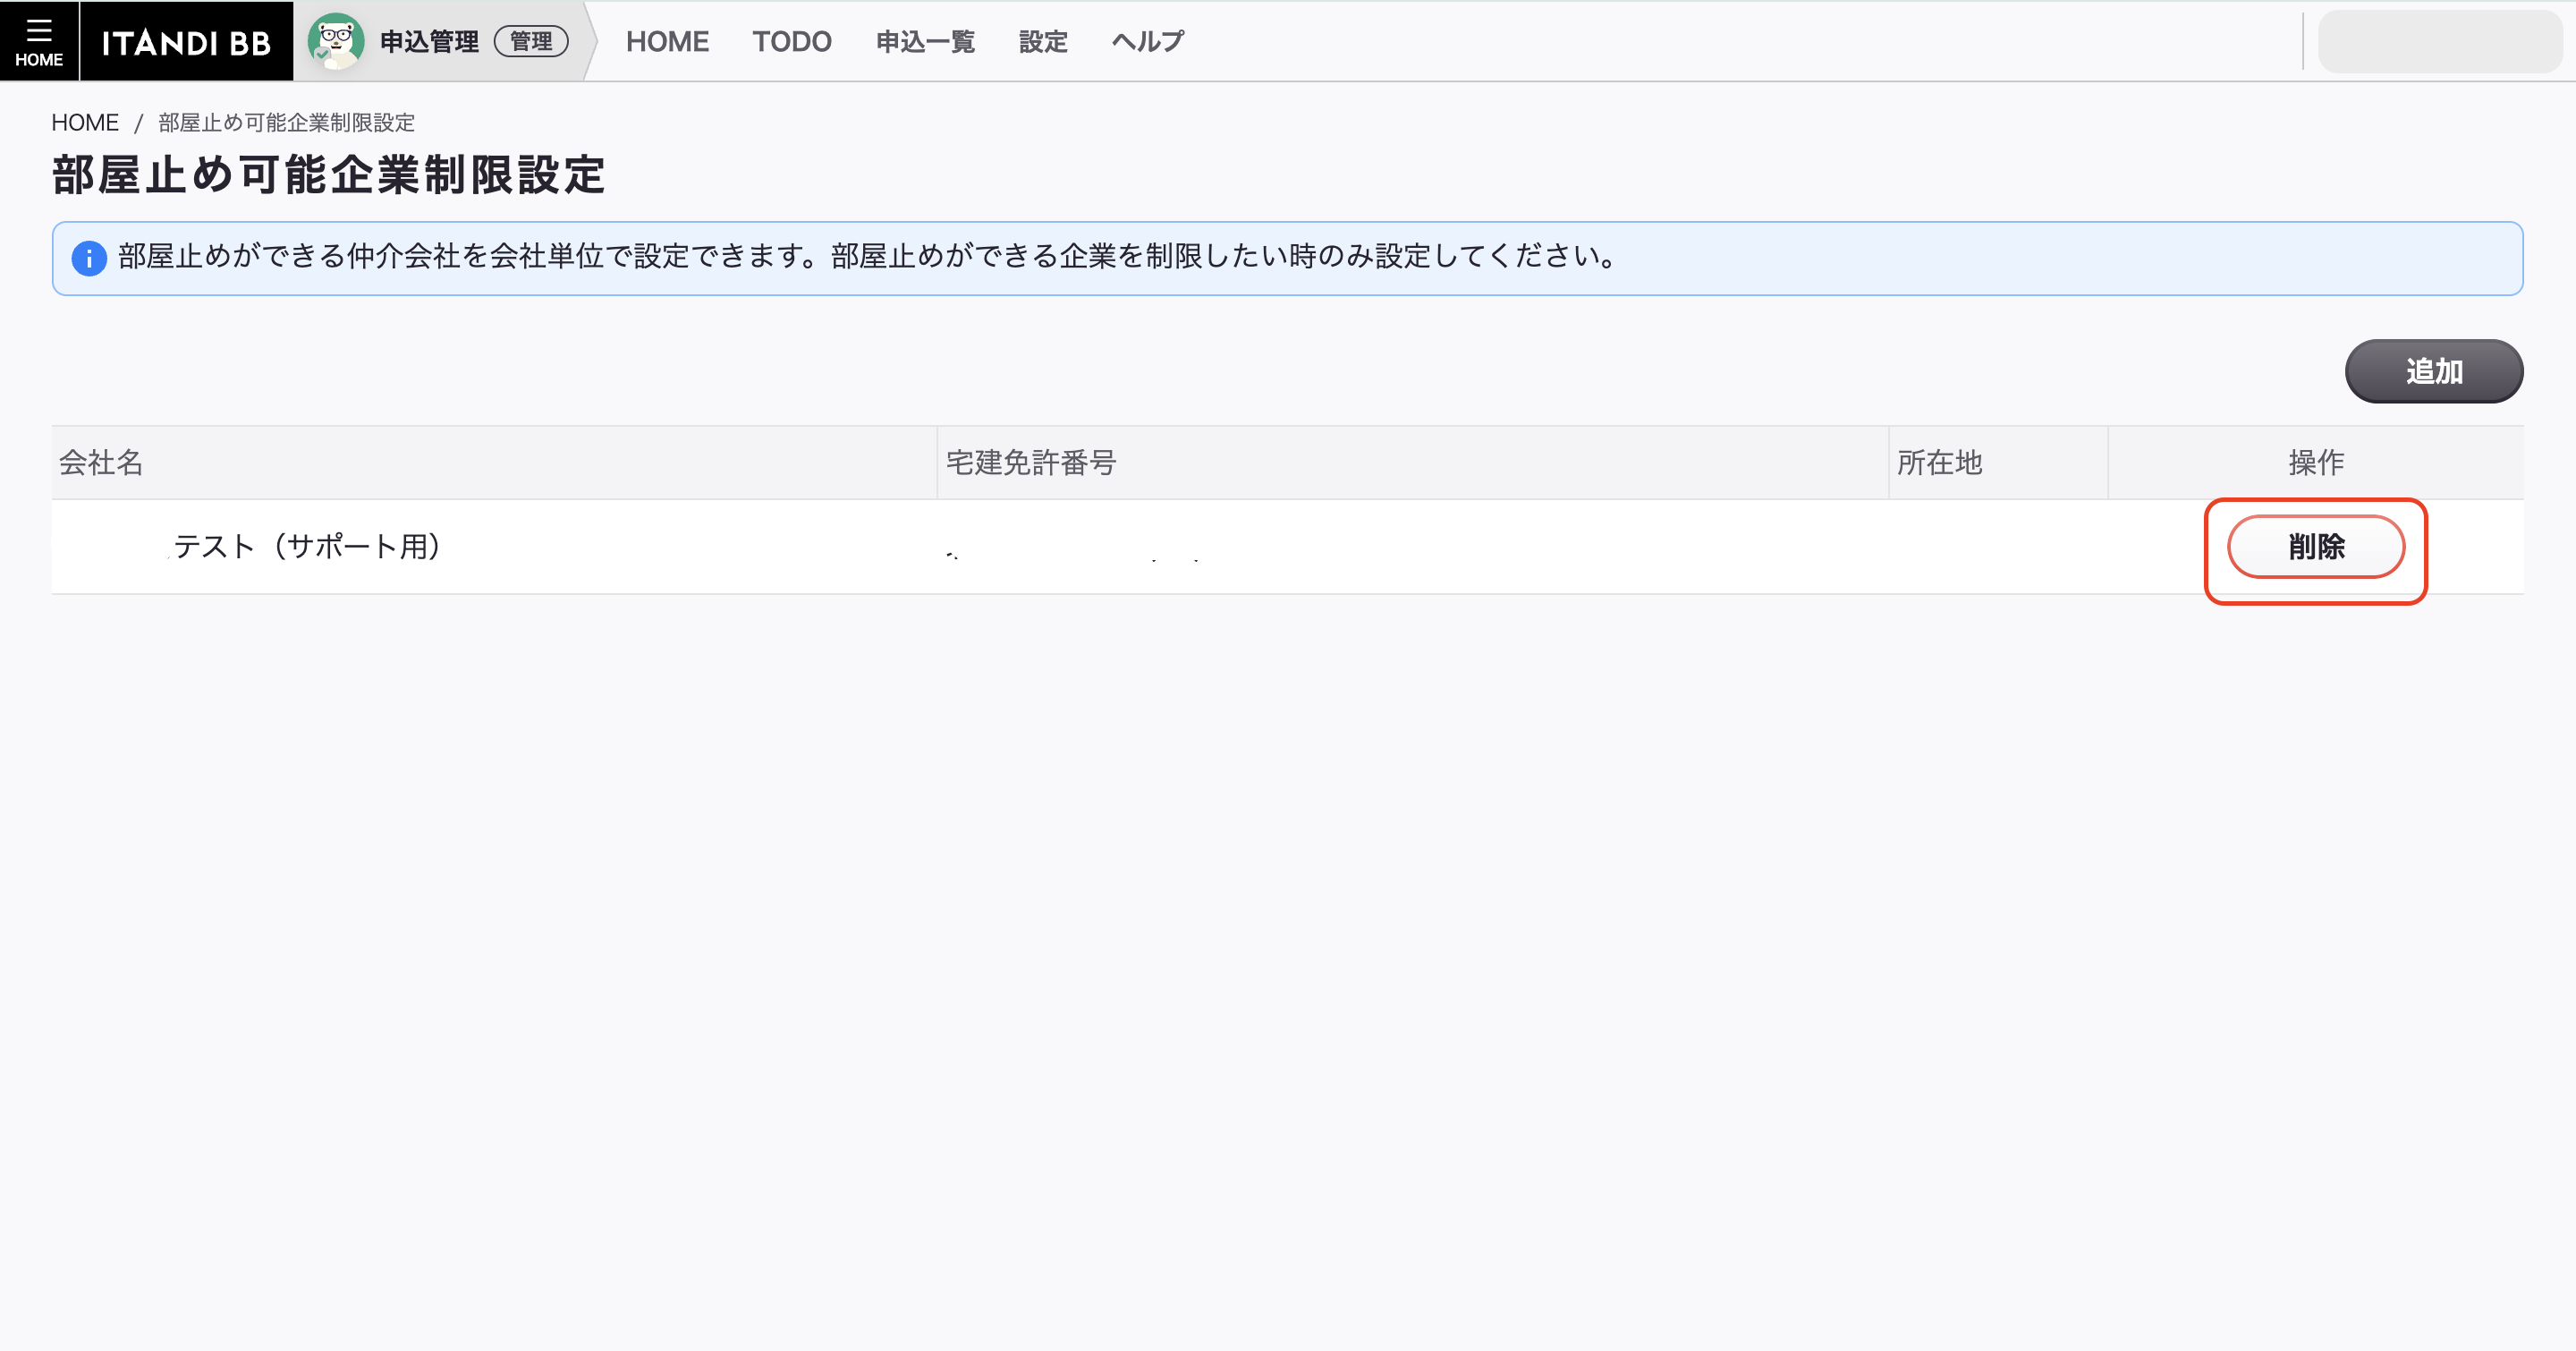Delete the テスト（サポート用）company row
2576x1351 pixels.
[2315, 547]
